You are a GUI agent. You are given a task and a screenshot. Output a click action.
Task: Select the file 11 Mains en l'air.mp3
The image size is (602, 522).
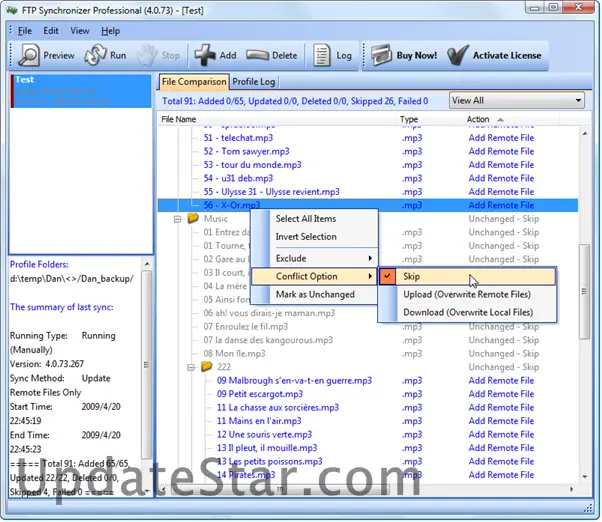259,421
